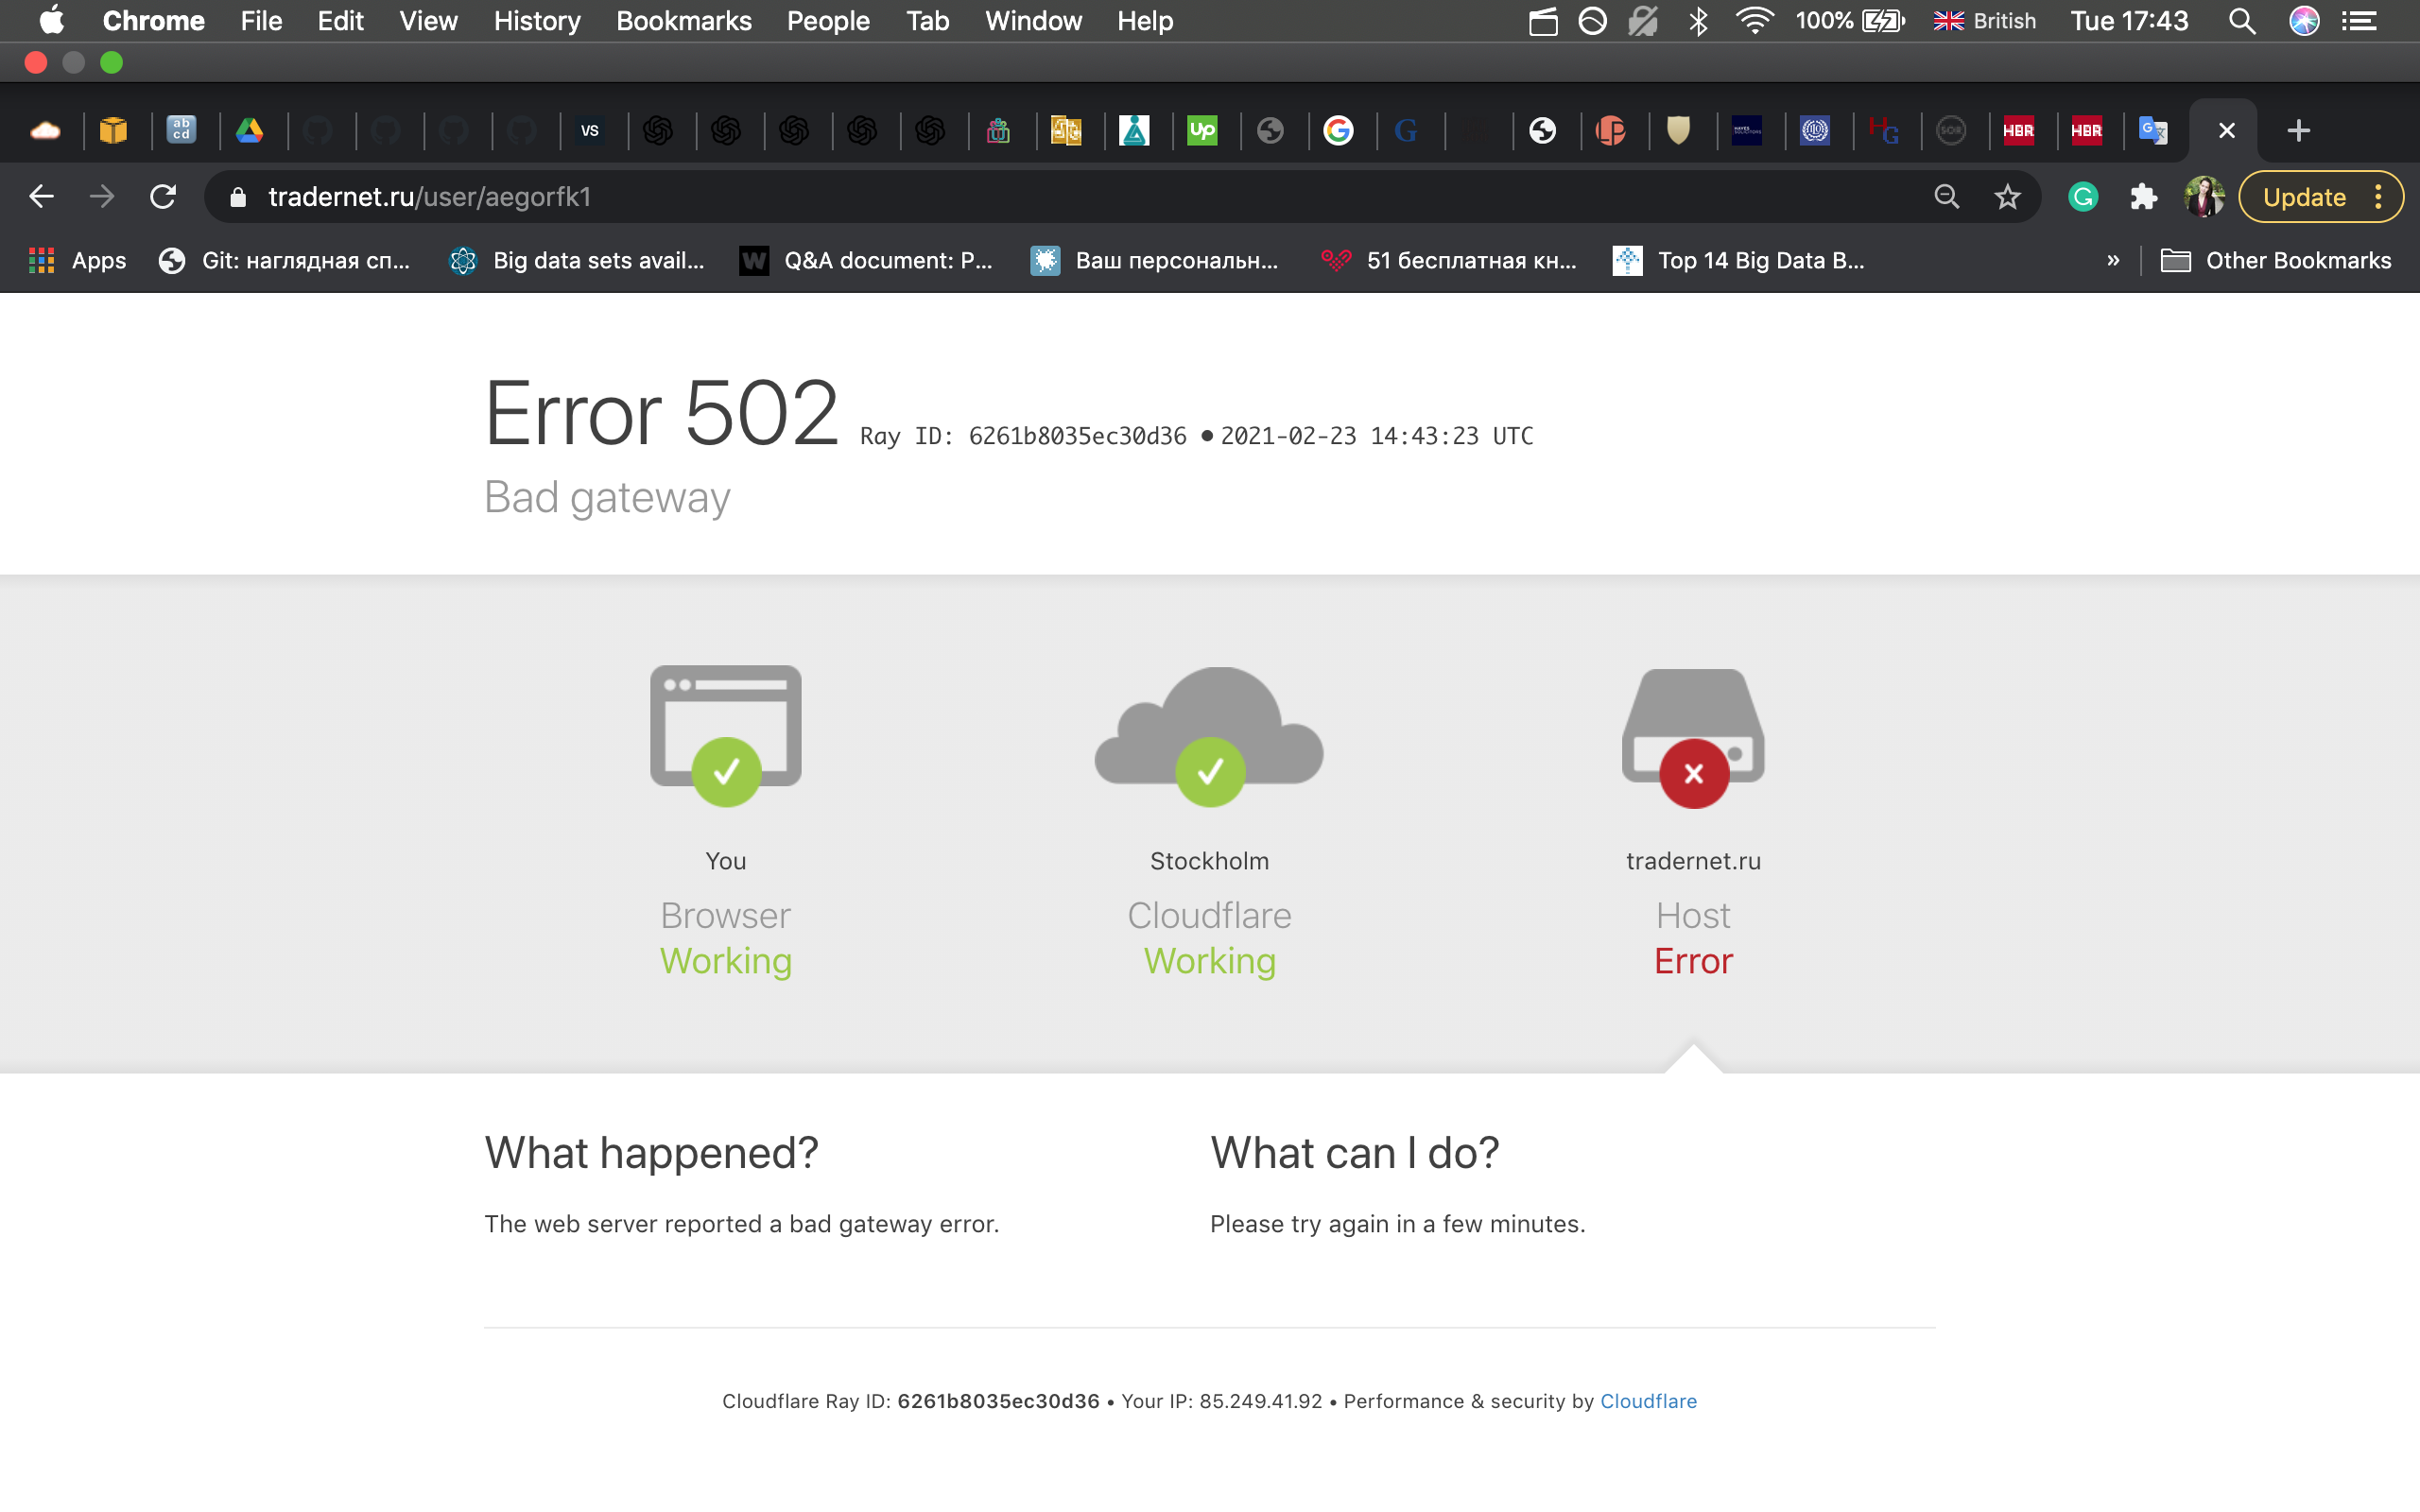Open Spotlight search in menu bar
Screen dimensions: 2420x1512
(x=2242, y=21)
